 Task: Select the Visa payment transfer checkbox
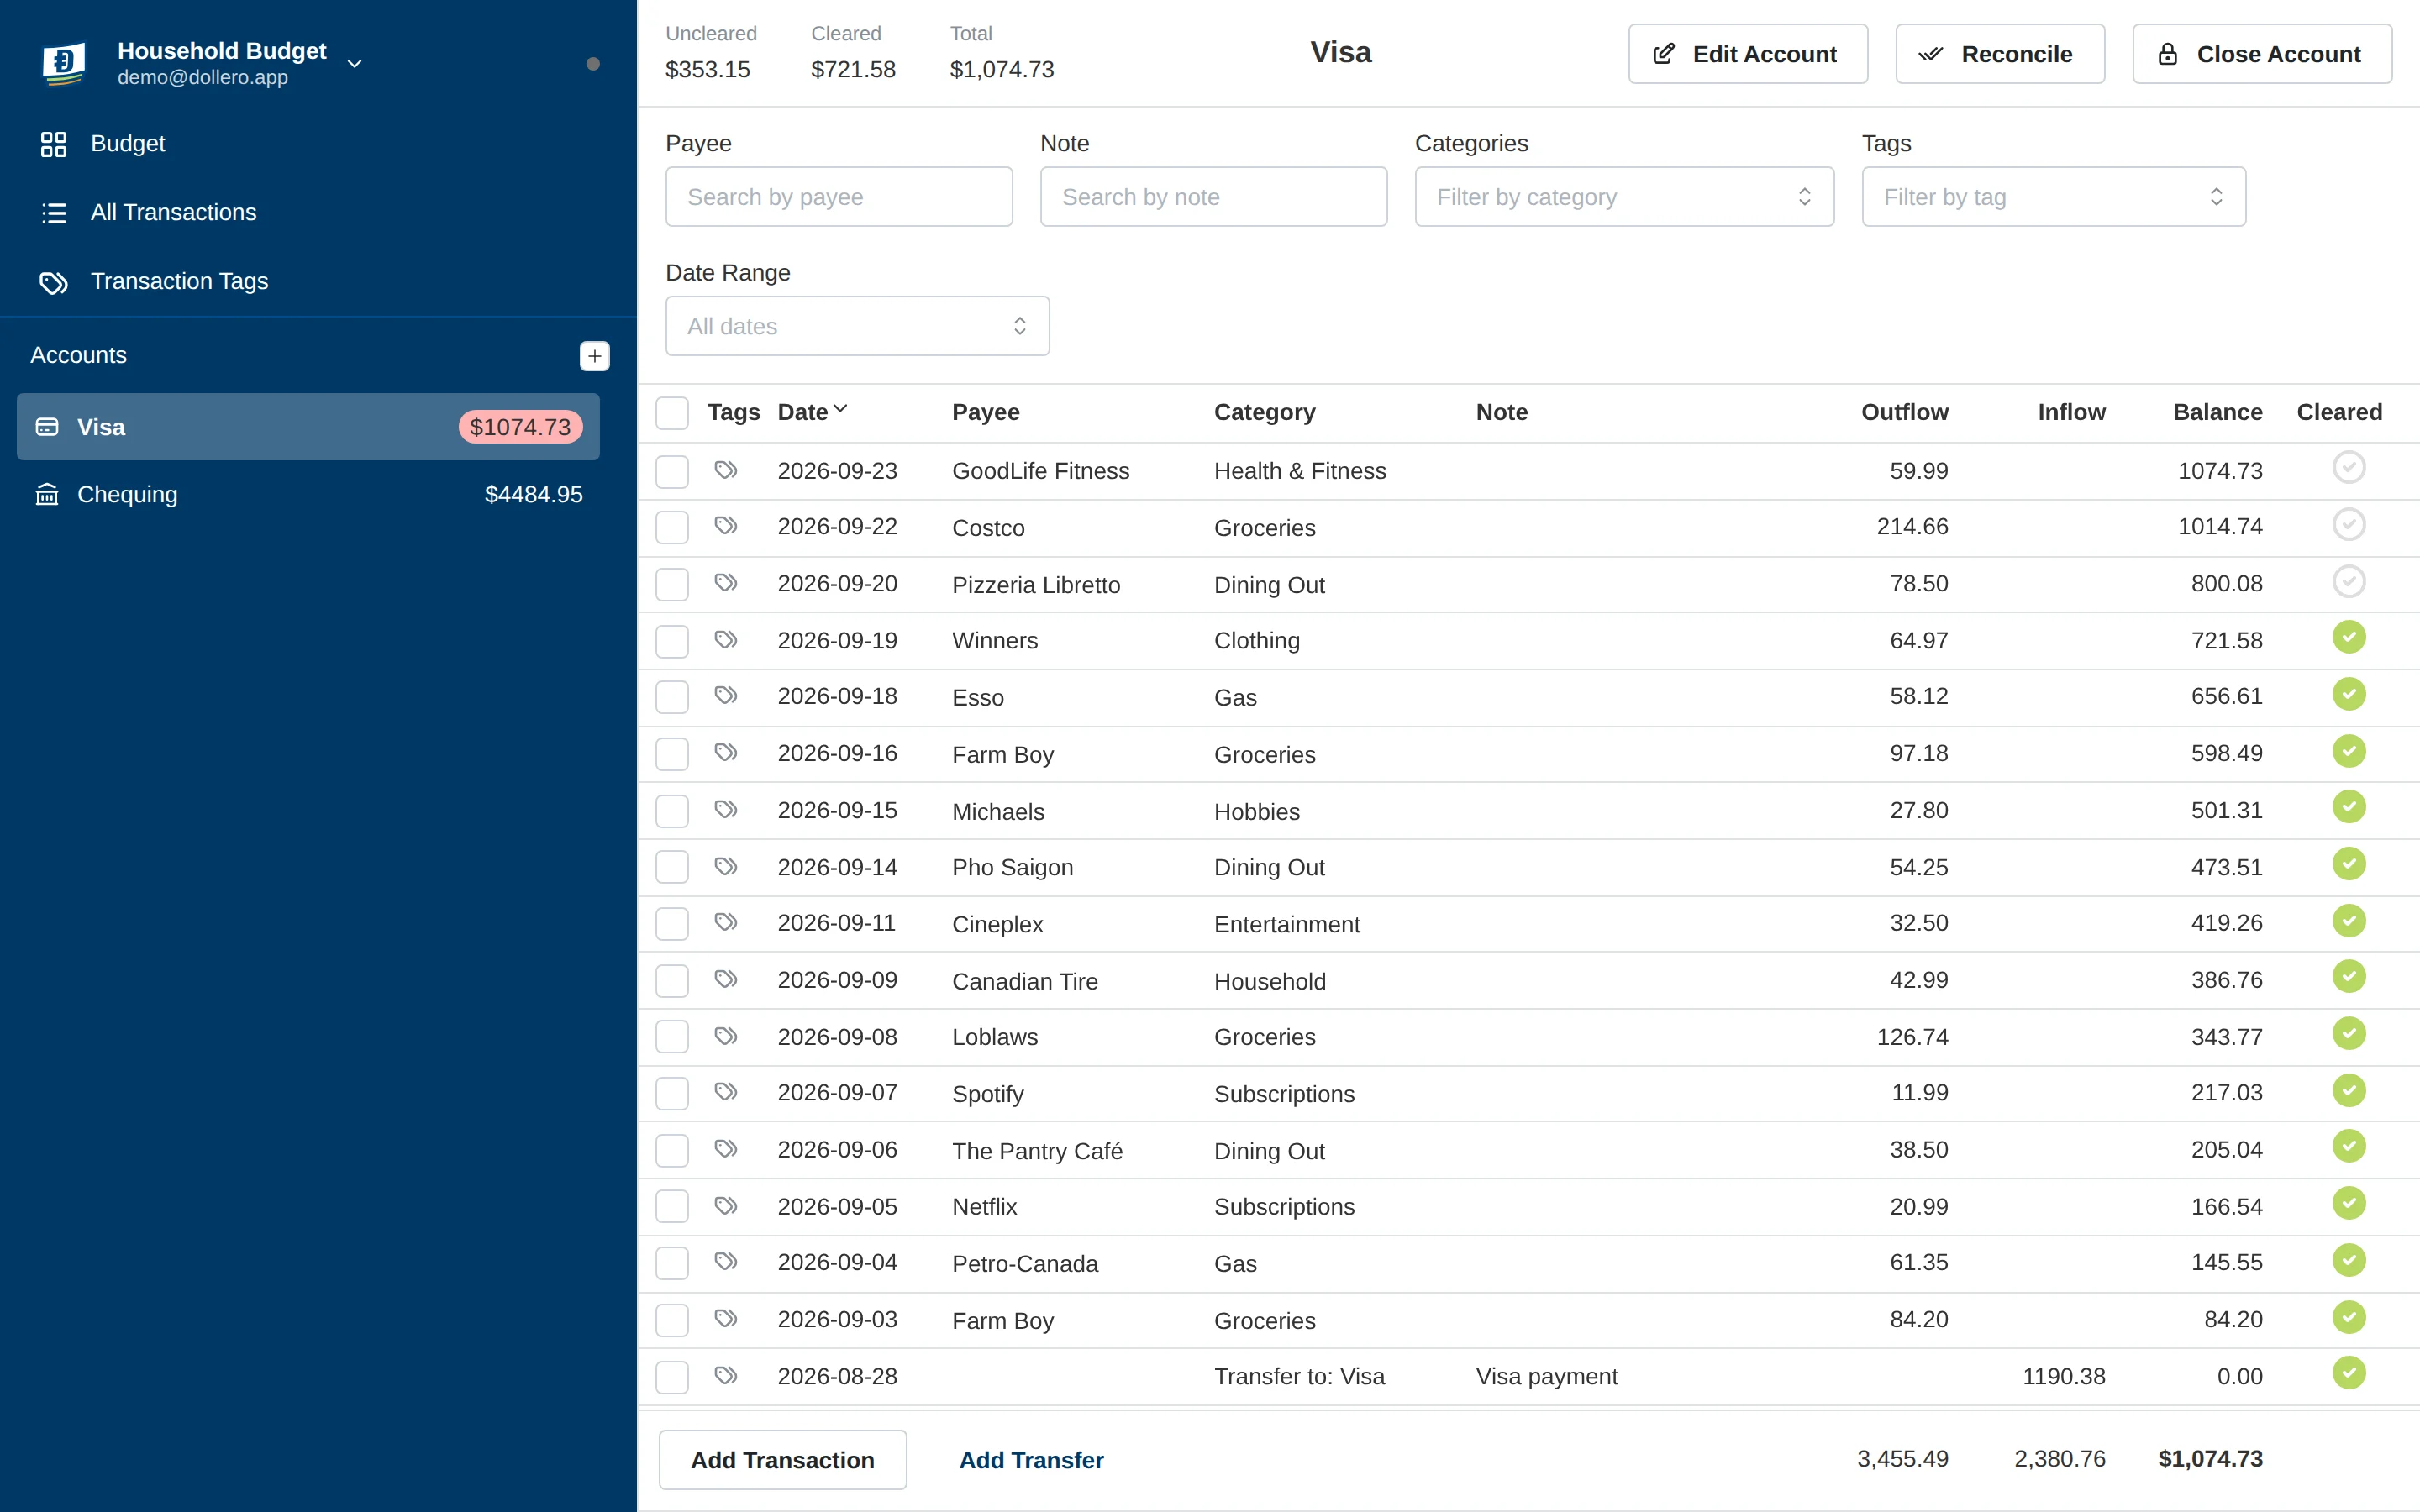(672, 1377)
